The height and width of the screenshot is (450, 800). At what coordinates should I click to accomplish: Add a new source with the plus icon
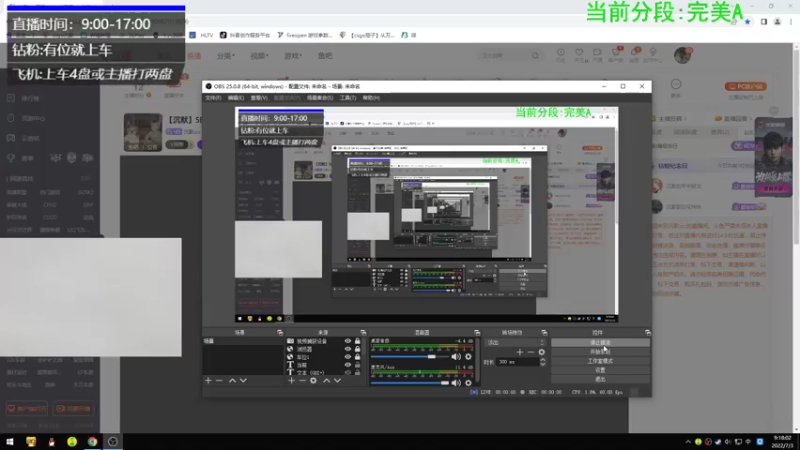[x=291, y=381]
